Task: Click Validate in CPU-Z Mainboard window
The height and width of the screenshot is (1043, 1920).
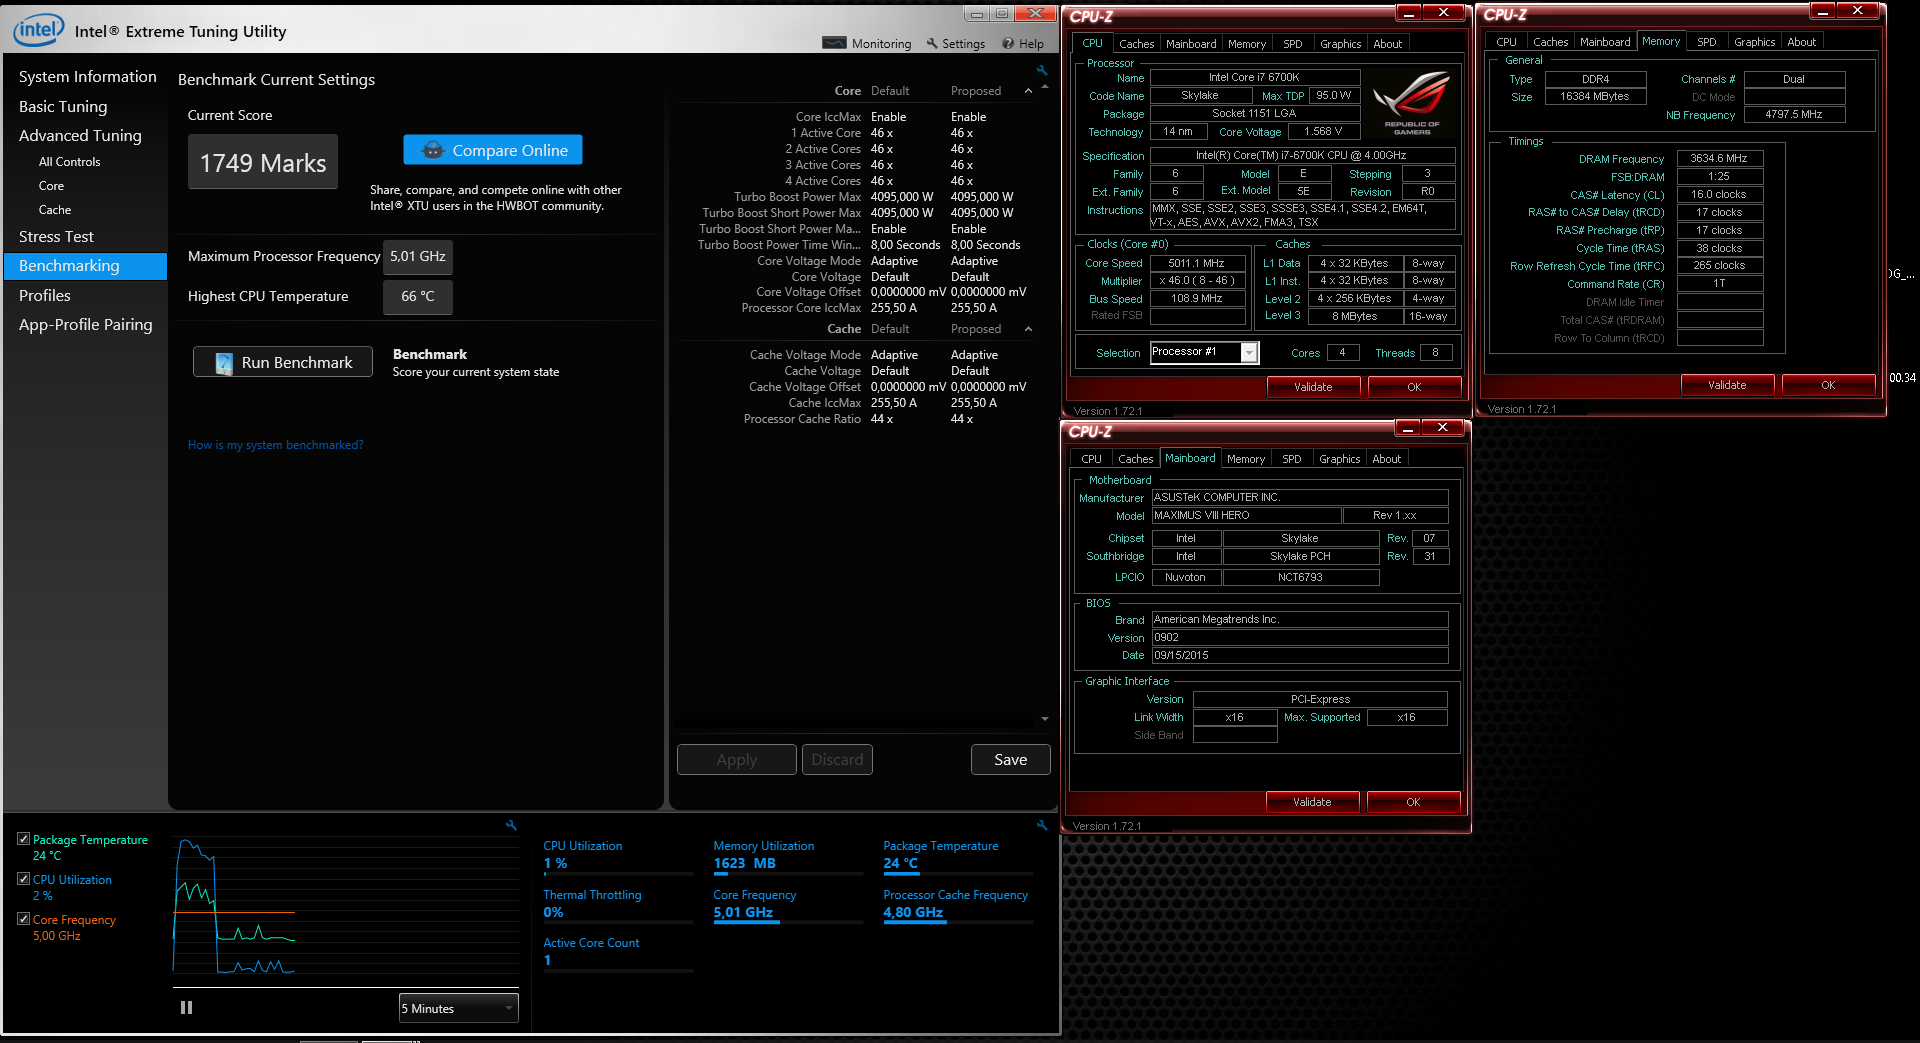Action: (x=1312, y=802)
